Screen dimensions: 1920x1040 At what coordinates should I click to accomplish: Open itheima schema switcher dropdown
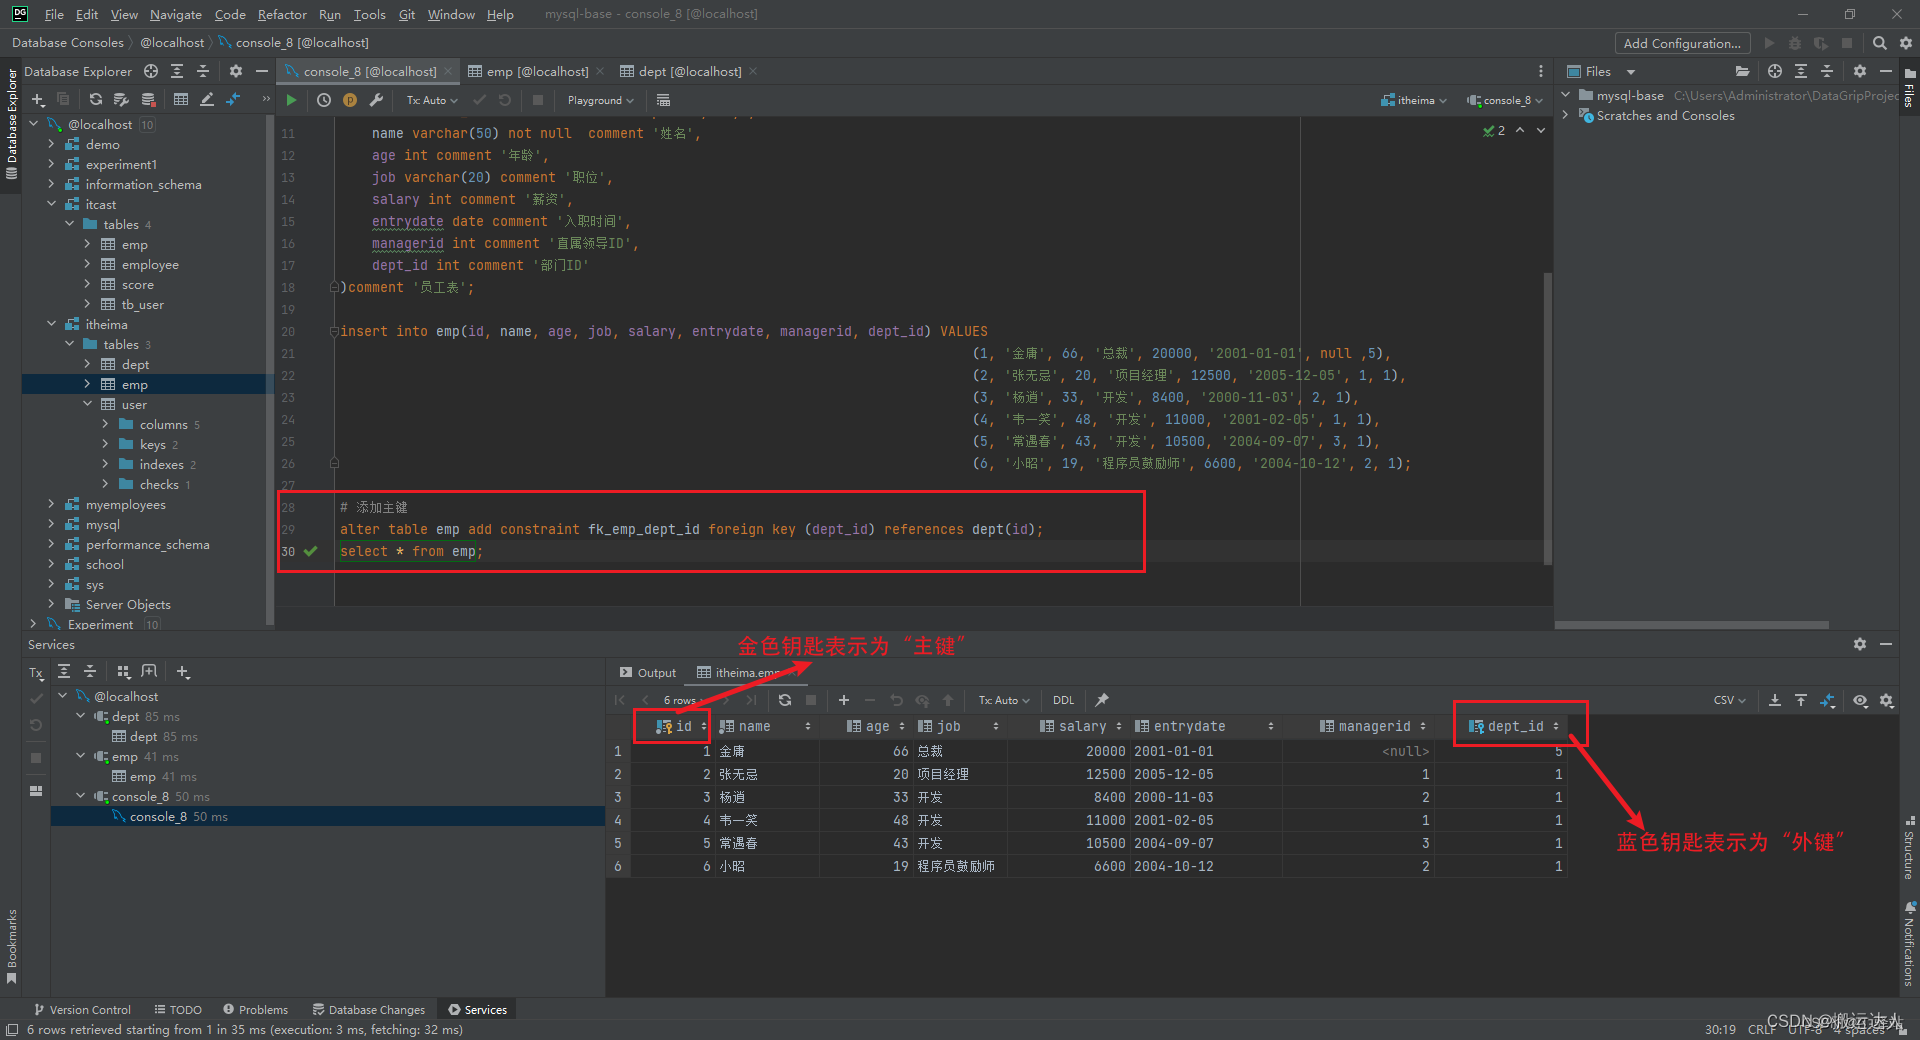pos(1414,100)
